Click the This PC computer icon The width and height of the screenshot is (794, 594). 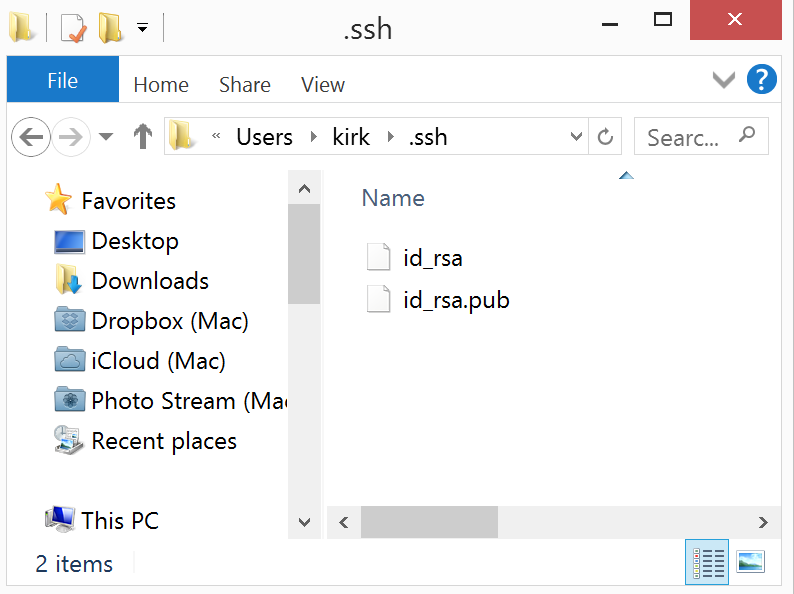pos(60,519)
